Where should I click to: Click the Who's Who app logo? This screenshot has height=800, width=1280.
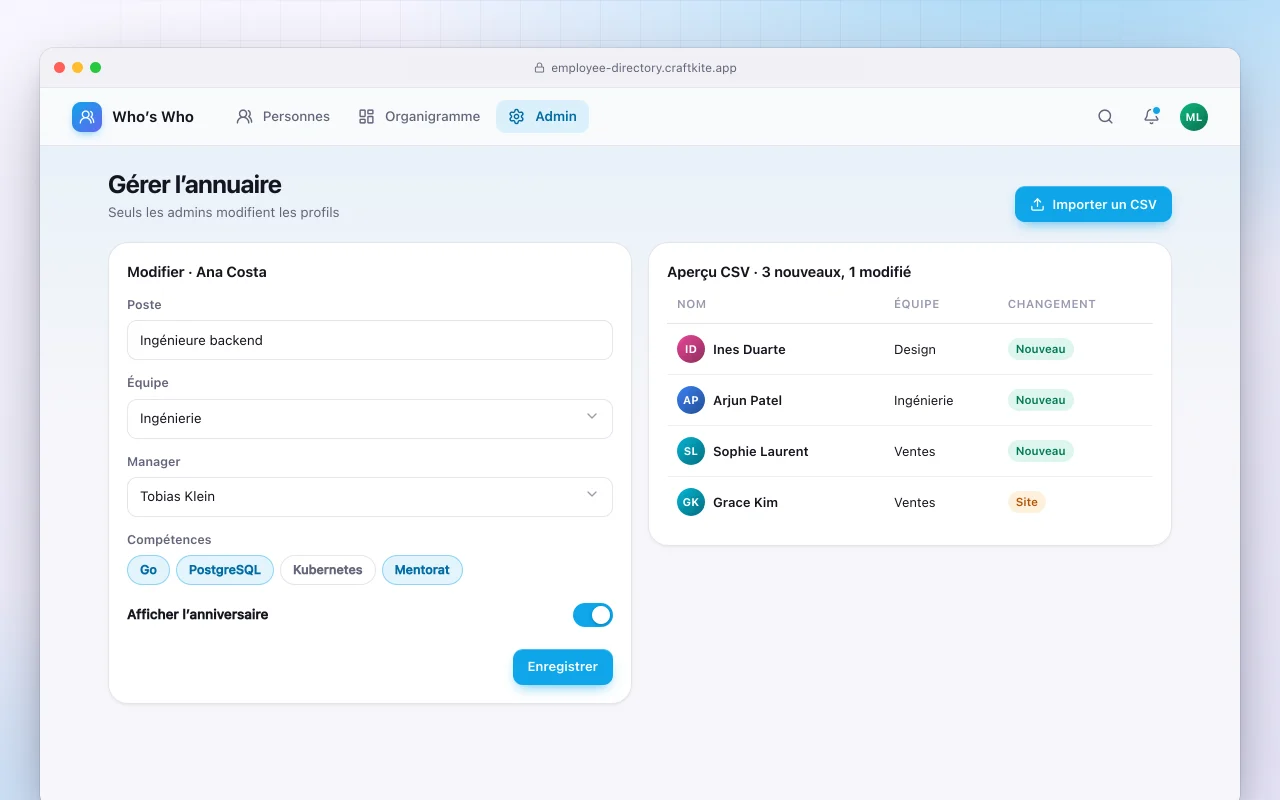click(x=87, y=117)
